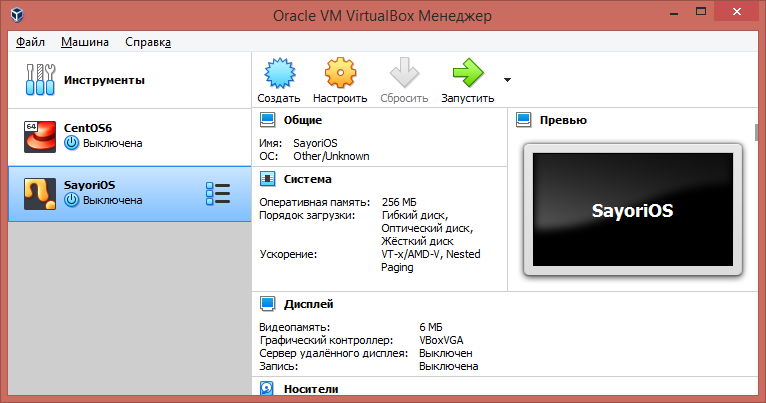Click the Сервер удалённого дисплея label
The image size is (766, 403).
coord(334,353)
